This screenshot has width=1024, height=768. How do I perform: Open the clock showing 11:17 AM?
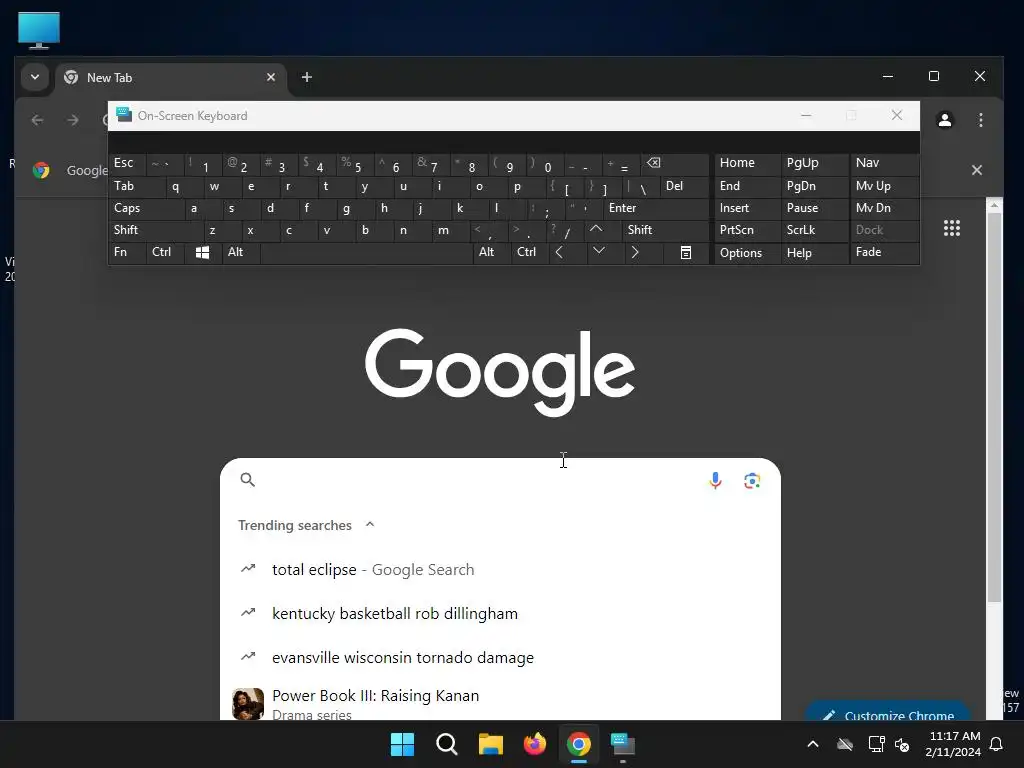tap(952, 744)
